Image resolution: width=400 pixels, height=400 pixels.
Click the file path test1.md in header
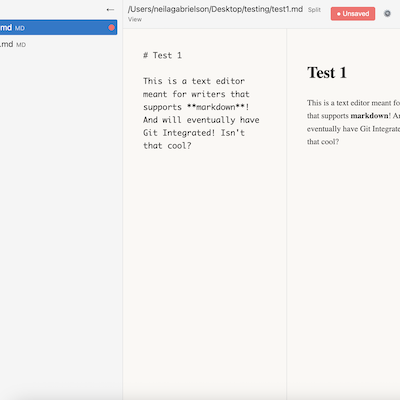coord(215,9)
